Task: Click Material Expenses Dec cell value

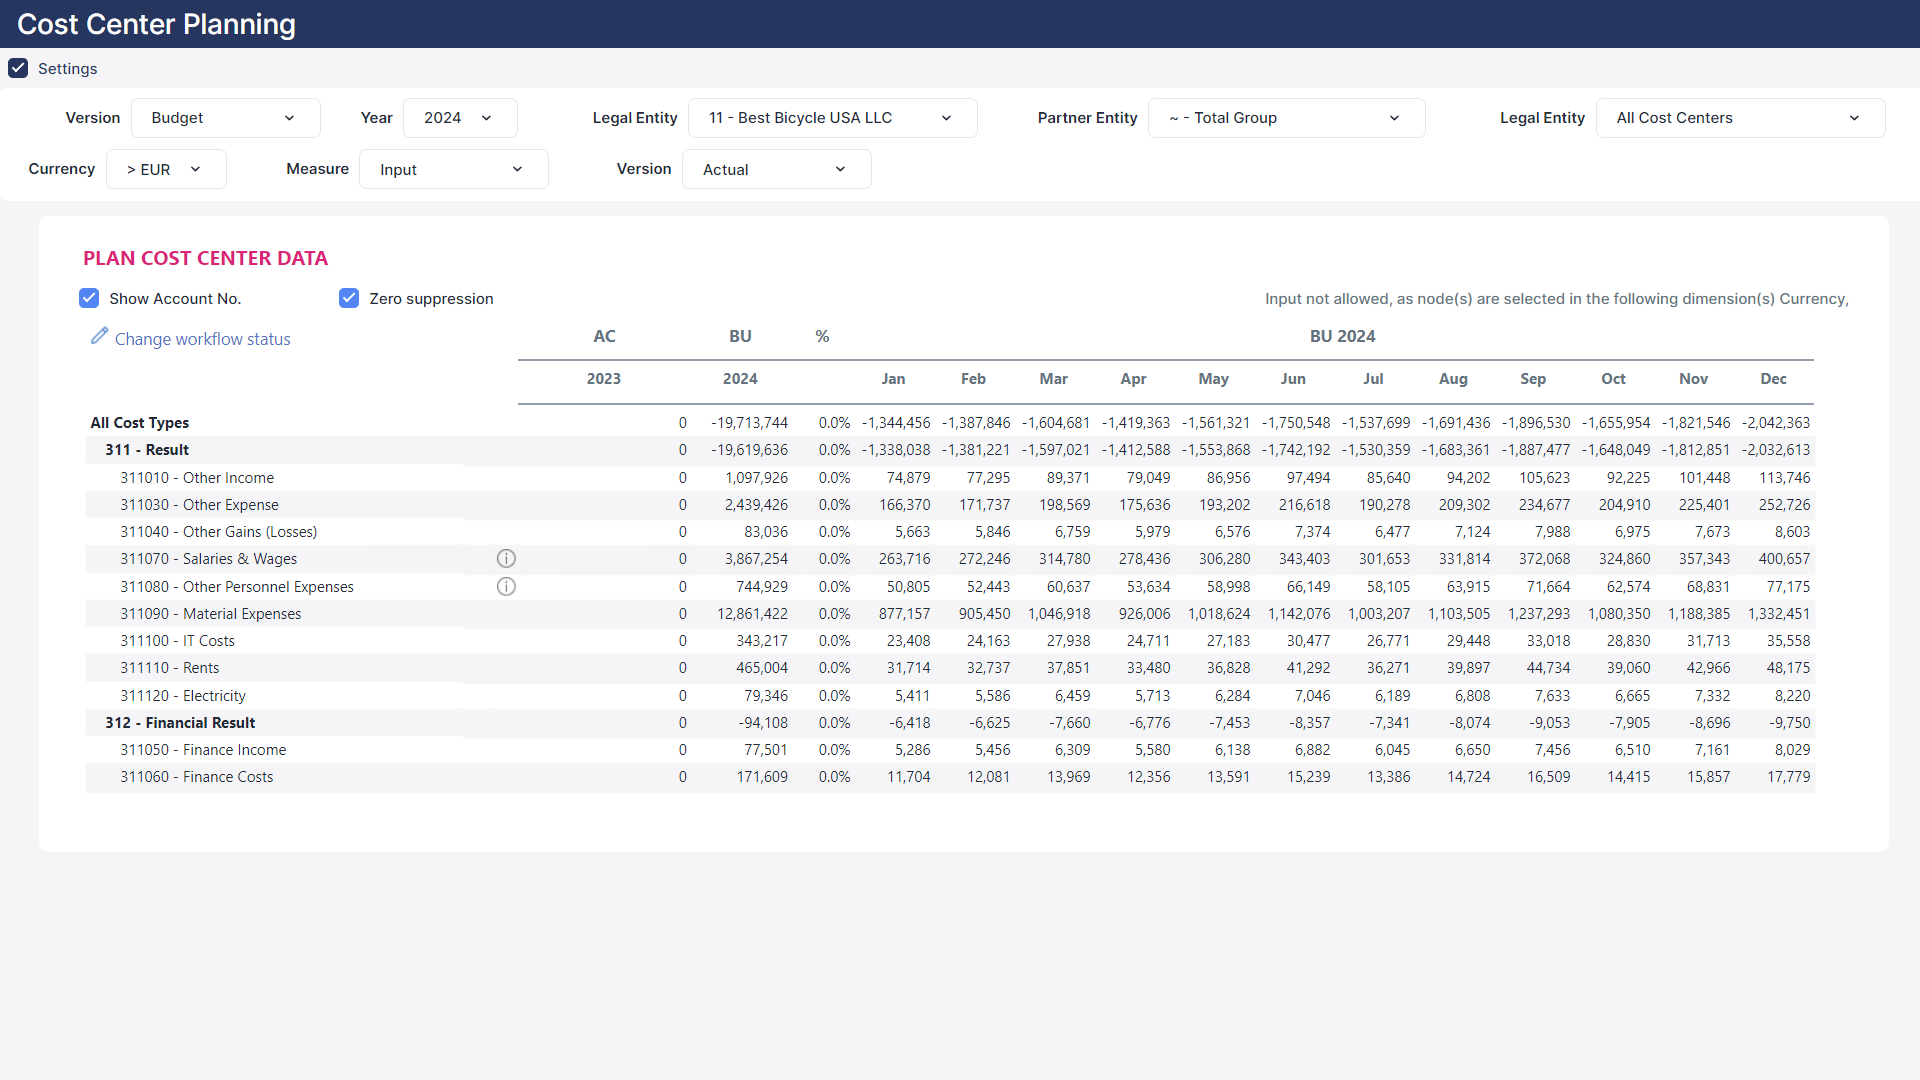Action: click(1778, 614)
